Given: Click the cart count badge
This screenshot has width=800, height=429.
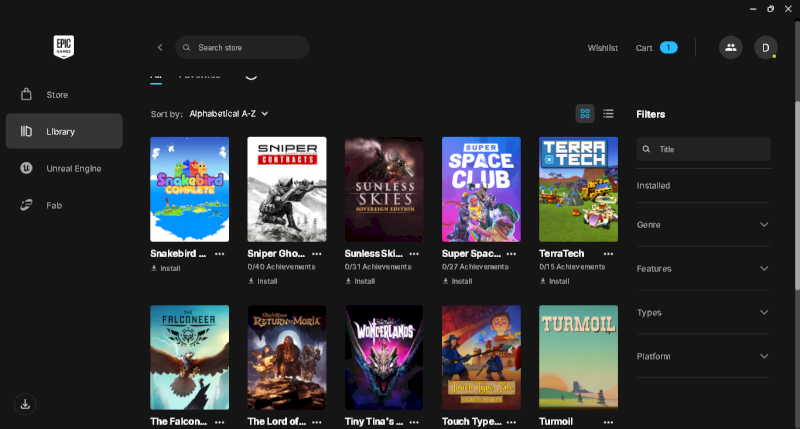Looking at the screenshot, I should click(x=668, y=47).
